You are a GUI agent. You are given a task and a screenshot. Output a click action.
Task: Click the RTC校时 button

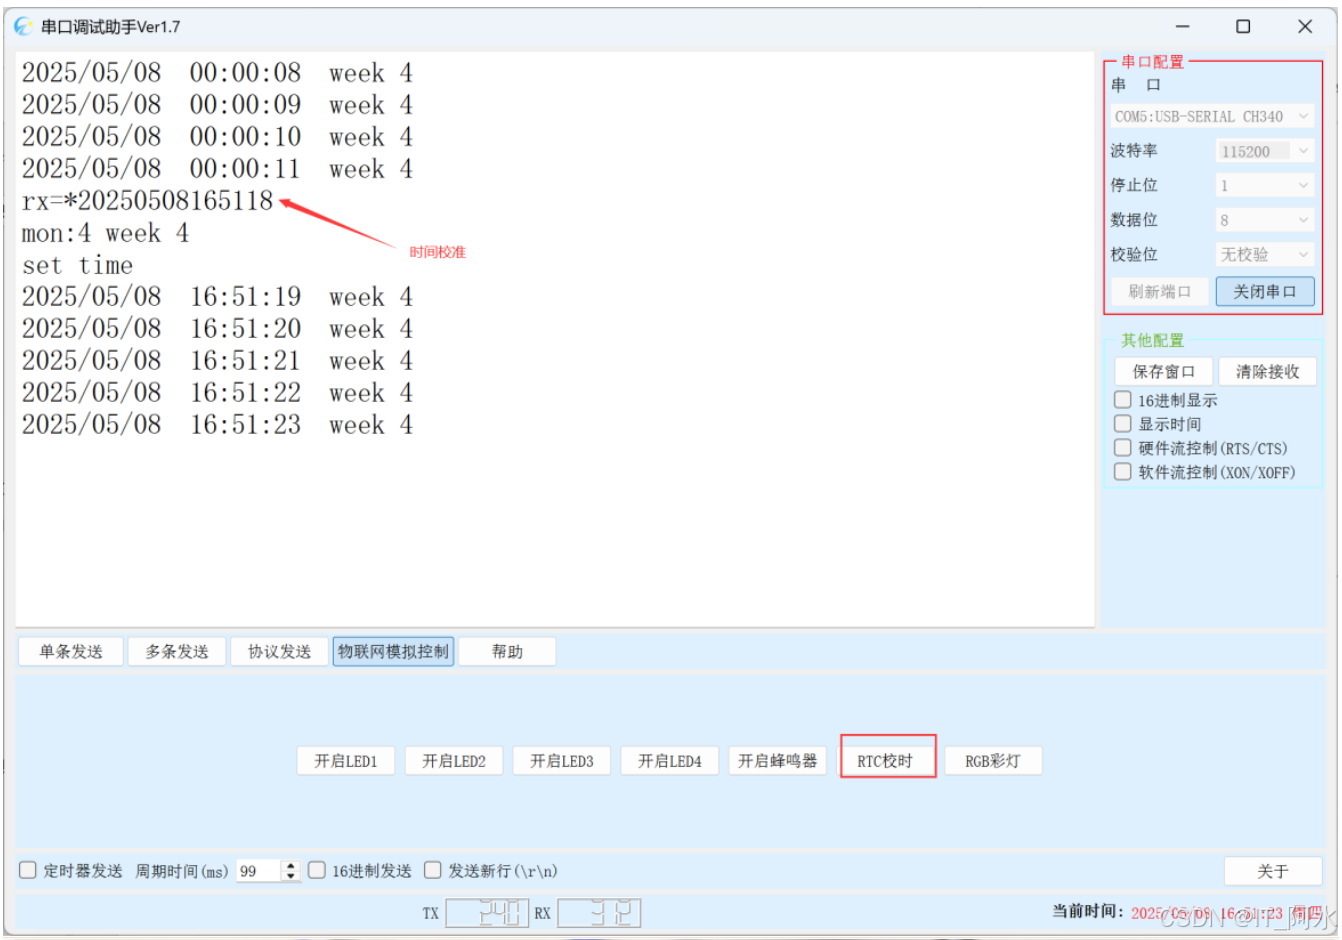885,761
